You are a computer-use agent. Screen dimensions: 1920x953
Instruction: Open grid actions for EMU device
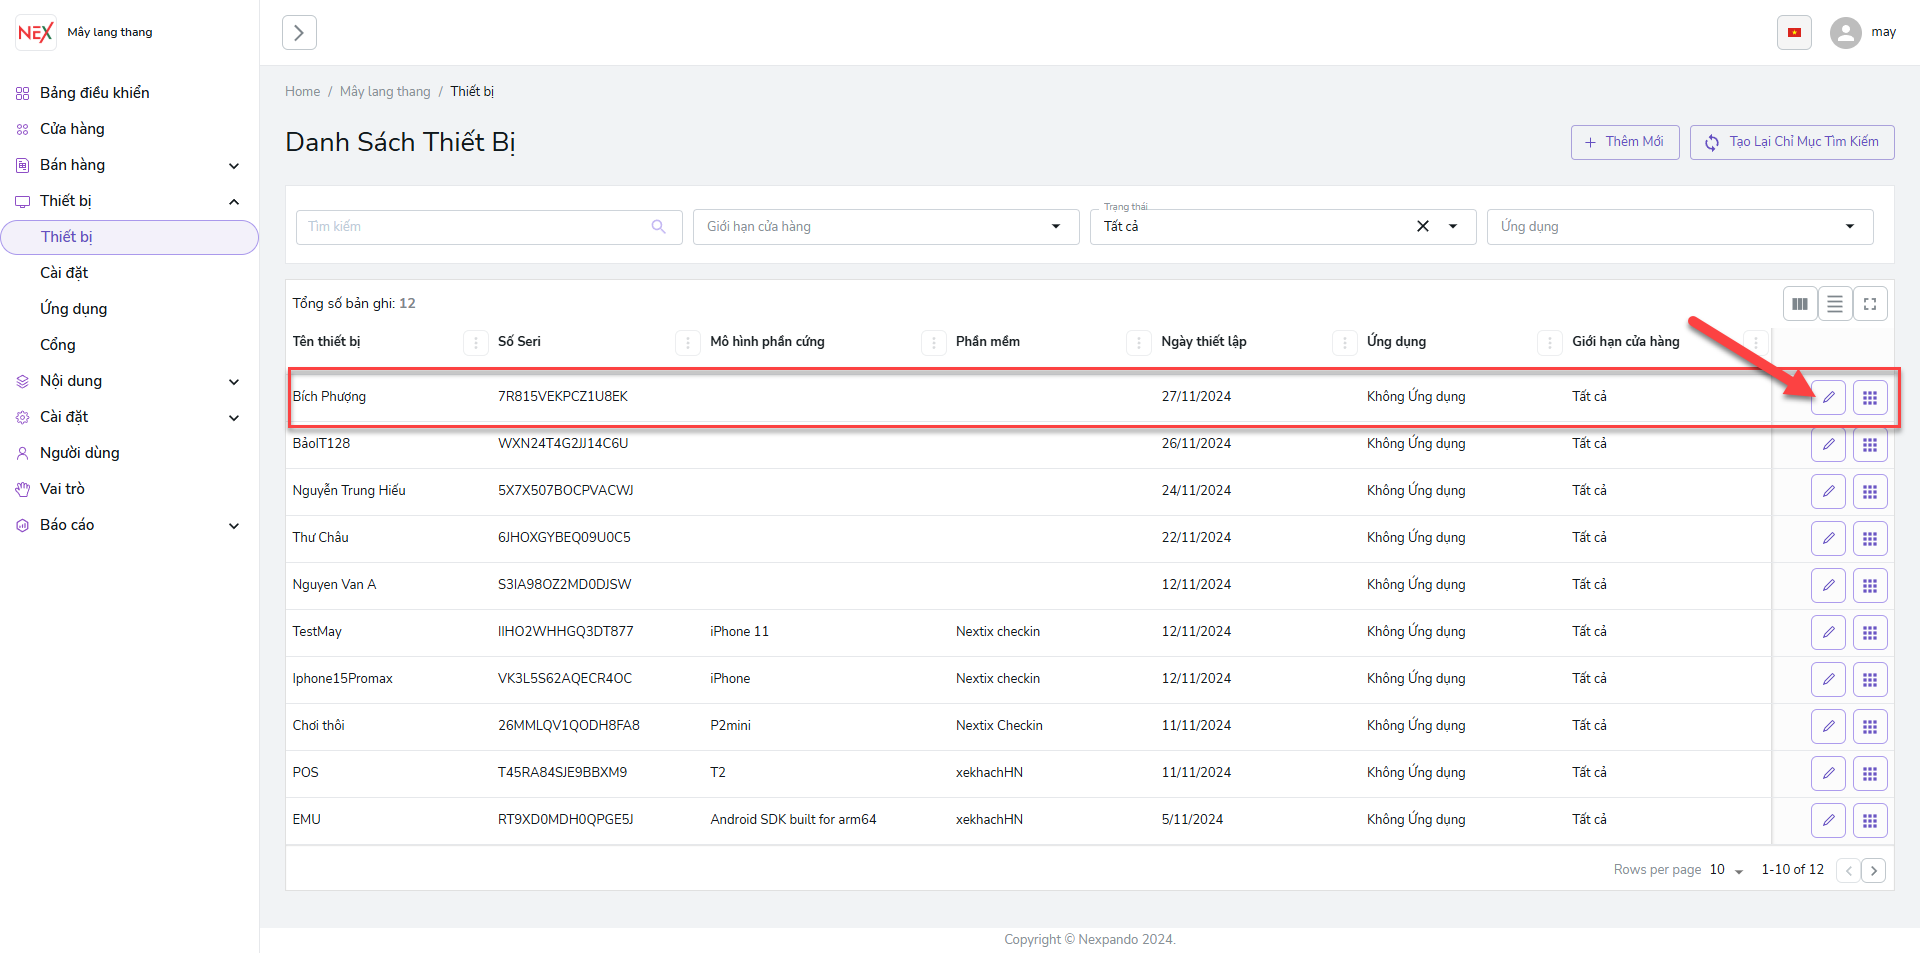pos(1870,820)
